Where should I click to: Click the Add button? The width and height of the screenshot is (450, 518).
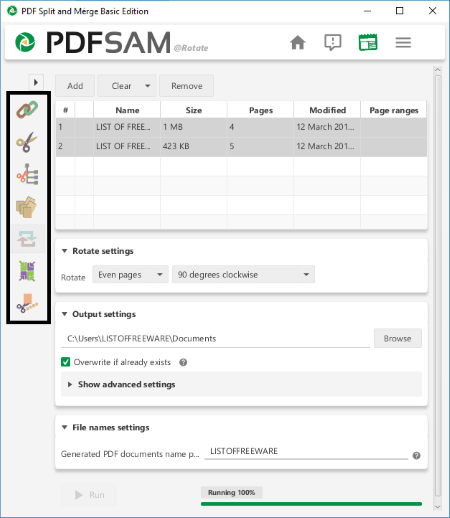pos(75,86)
